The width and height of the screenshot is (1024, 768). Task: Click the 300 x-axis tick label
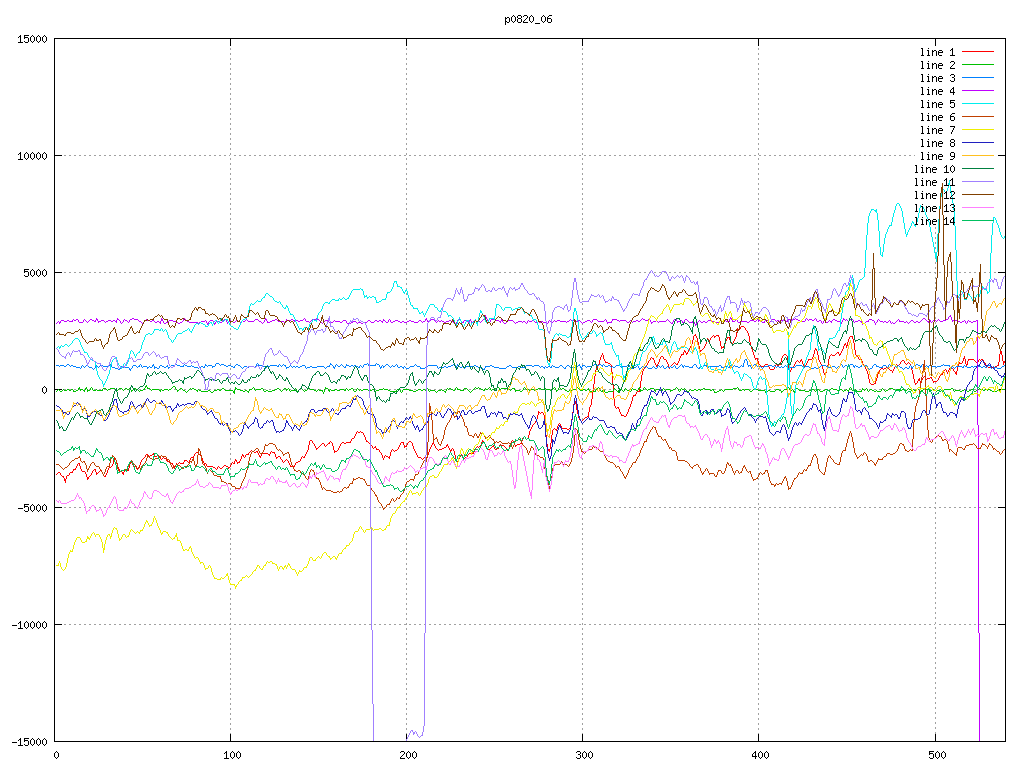583,756
